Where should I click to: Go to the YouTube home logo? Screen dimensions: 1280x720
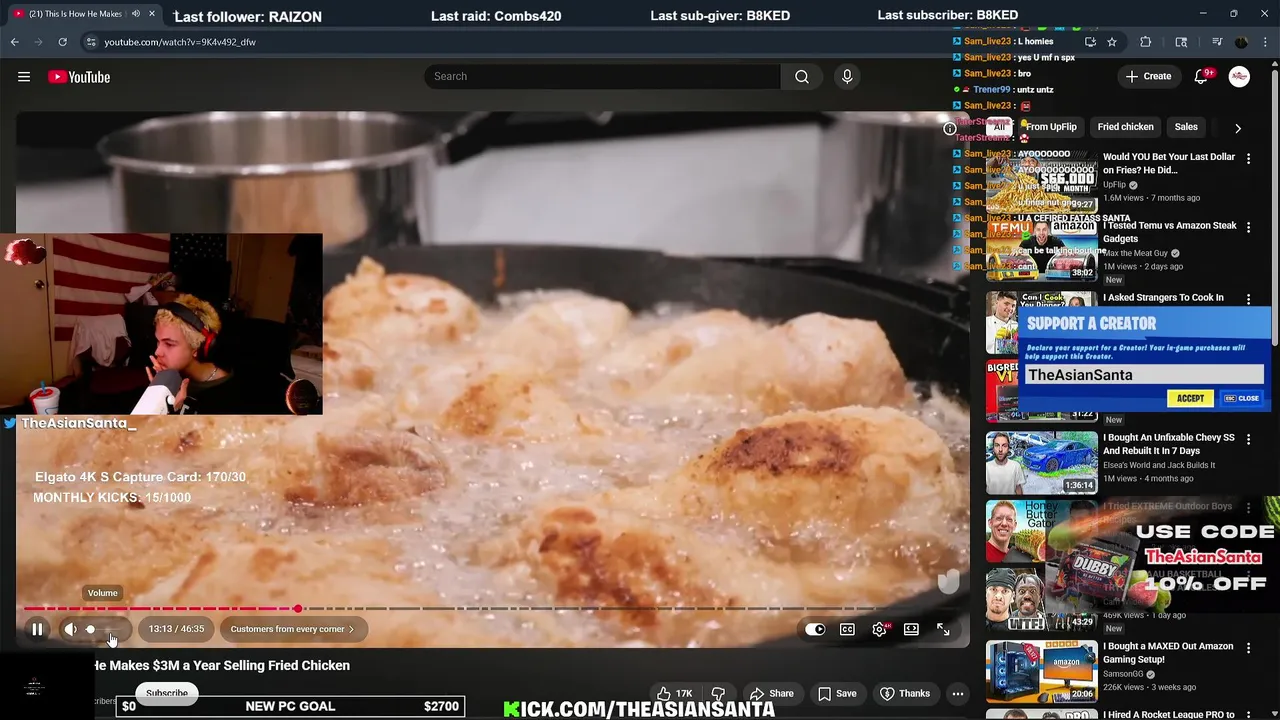[x=79, y=77]
